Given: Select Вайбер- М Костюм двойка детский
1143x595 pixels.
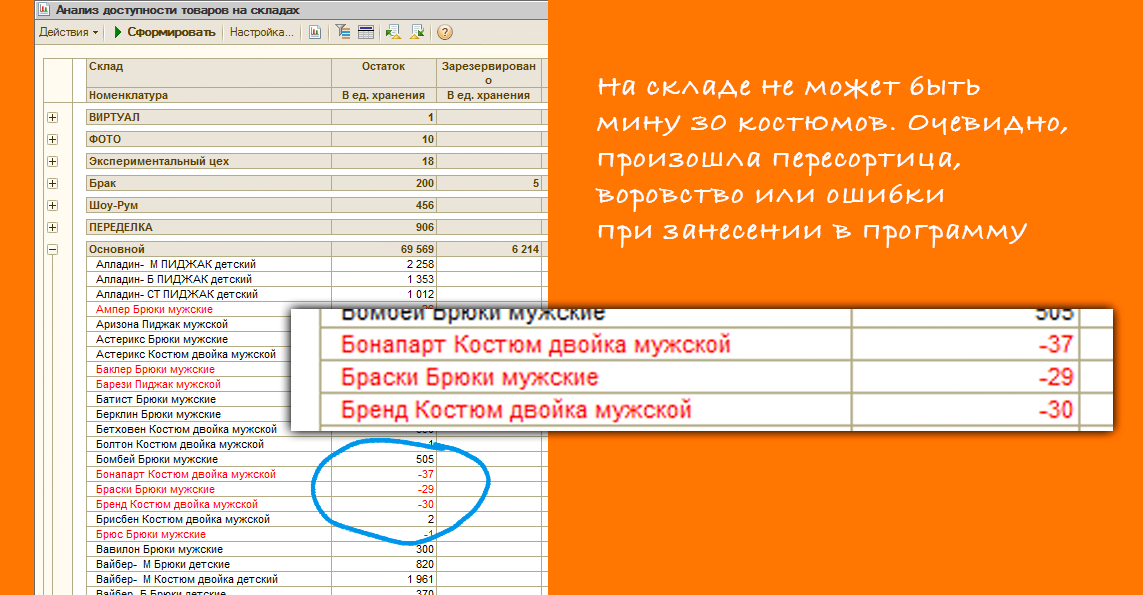Looking at the screenshot, I should click(x=187, y=580).
